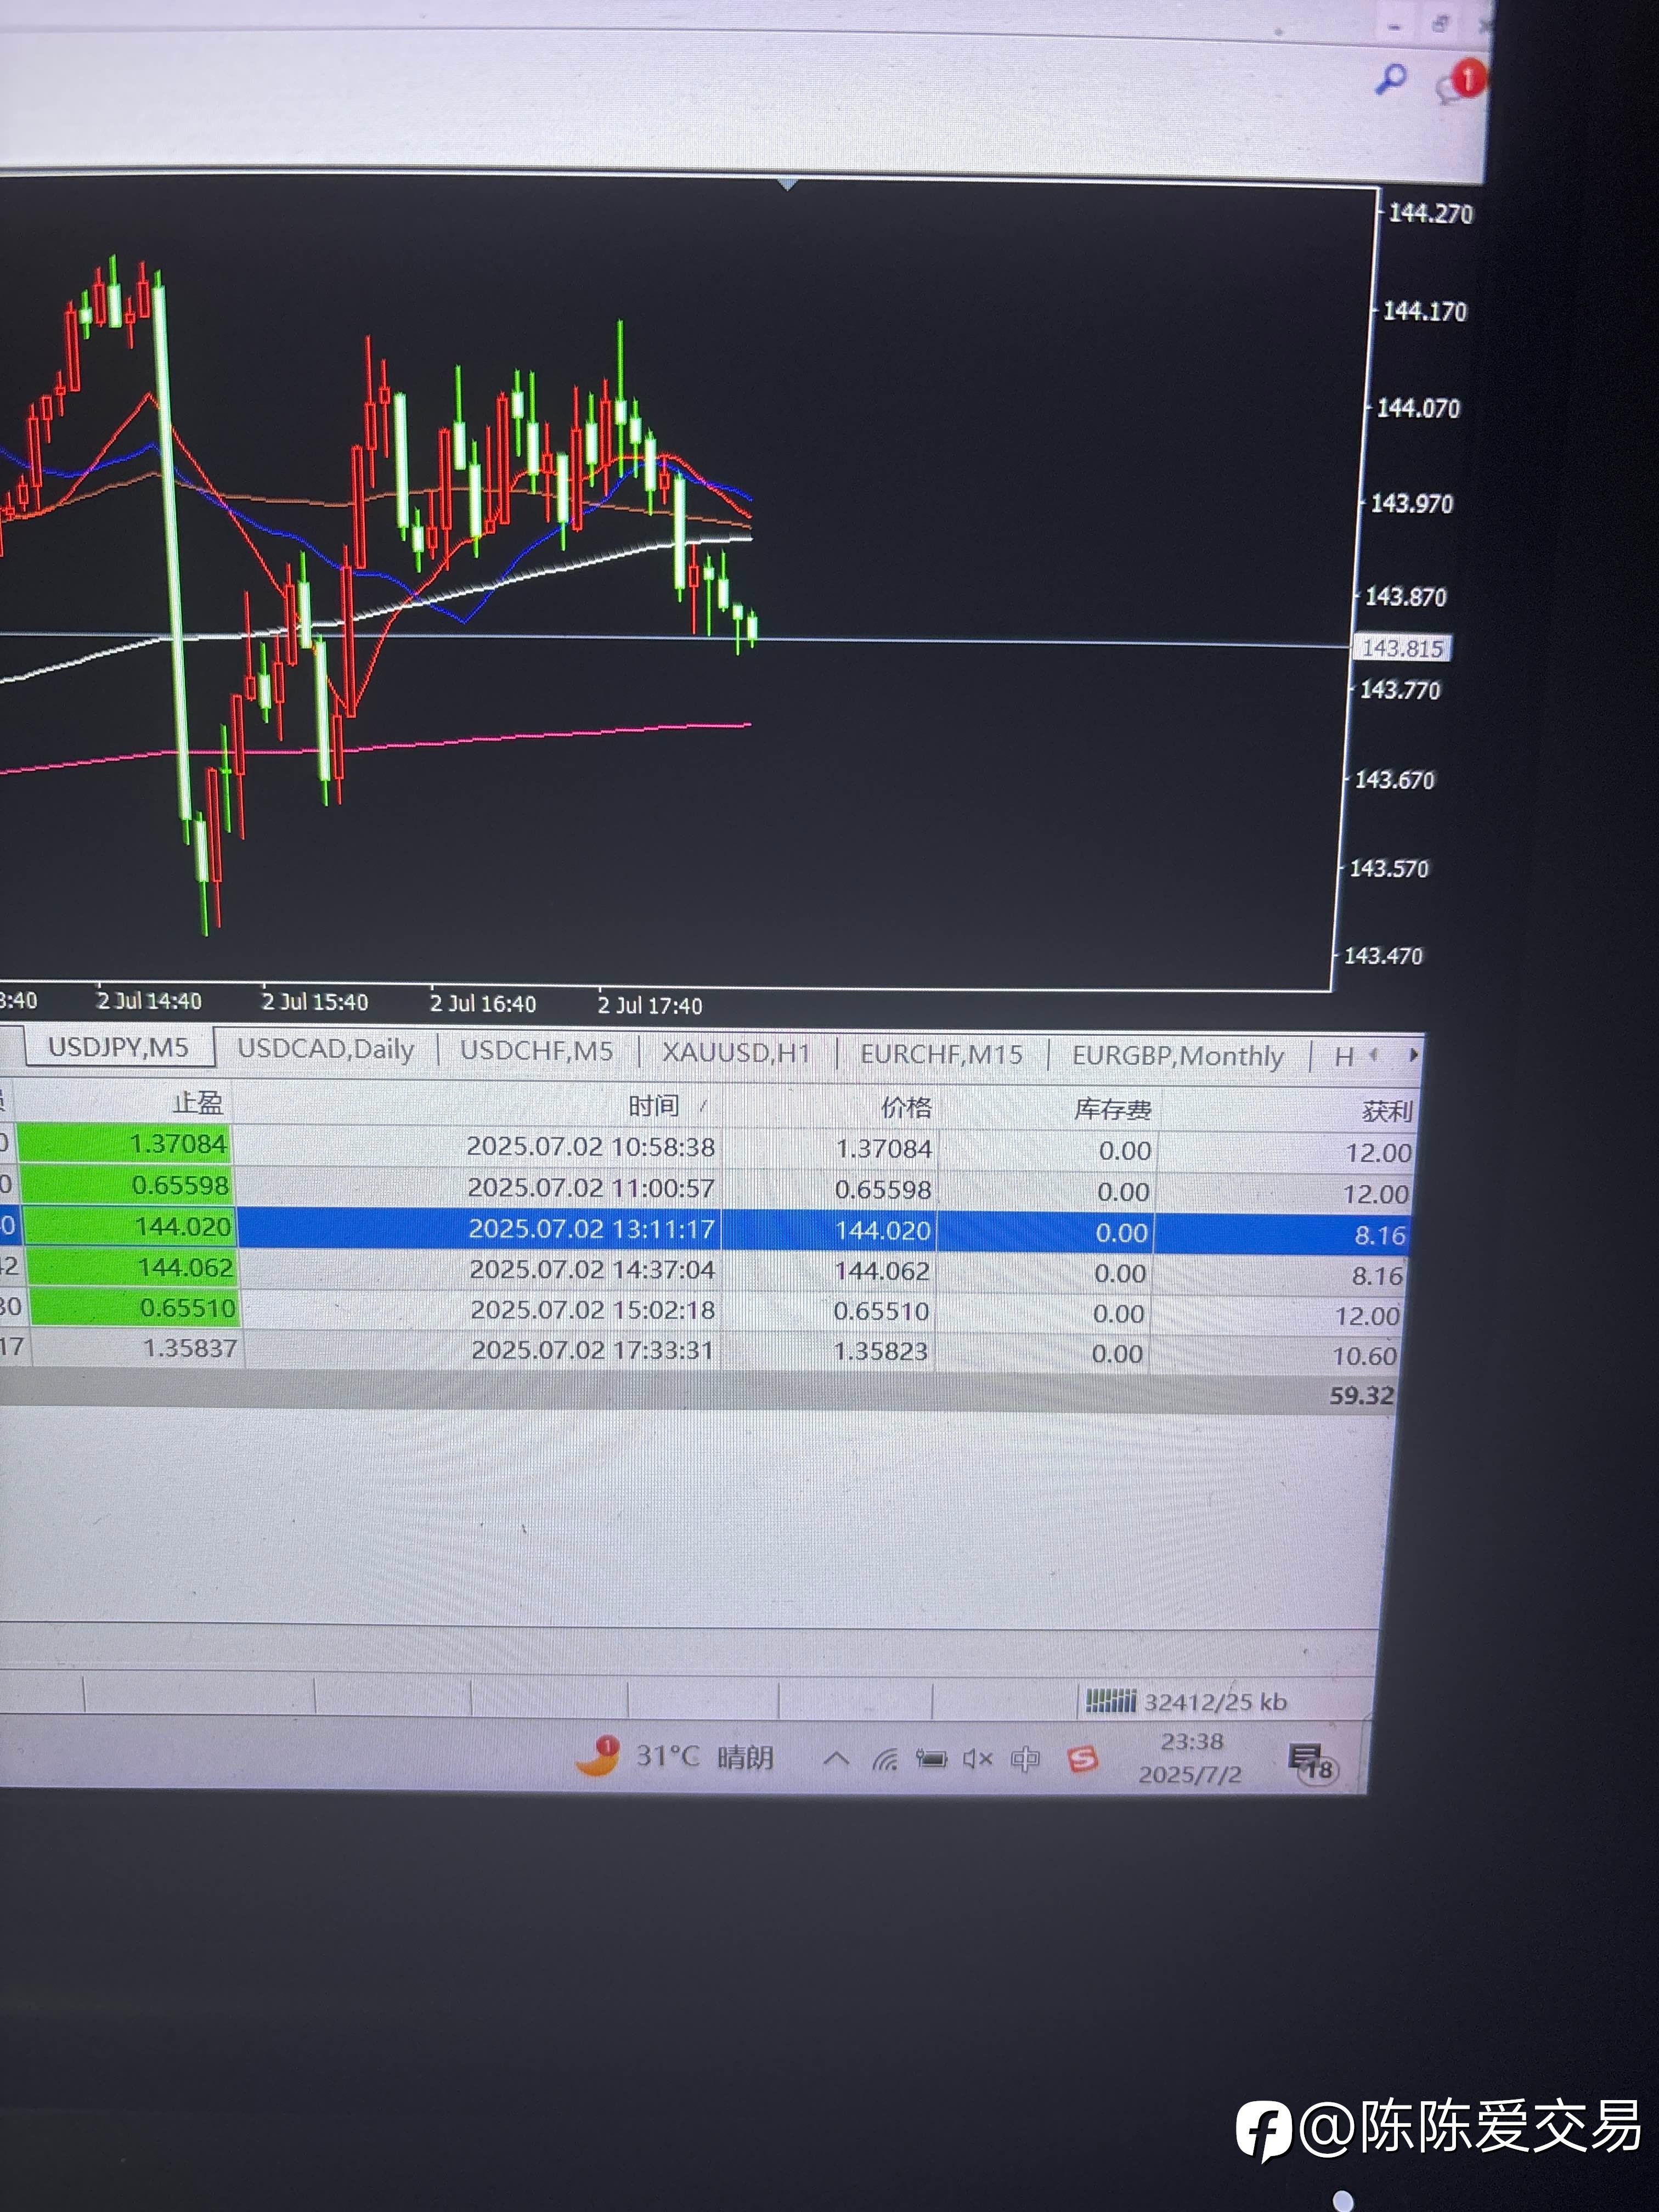Viewport: 1659px width, 2212px height.
Task: Switch to the USDCAD,Daily chart tab
Action: (326, 1049)
